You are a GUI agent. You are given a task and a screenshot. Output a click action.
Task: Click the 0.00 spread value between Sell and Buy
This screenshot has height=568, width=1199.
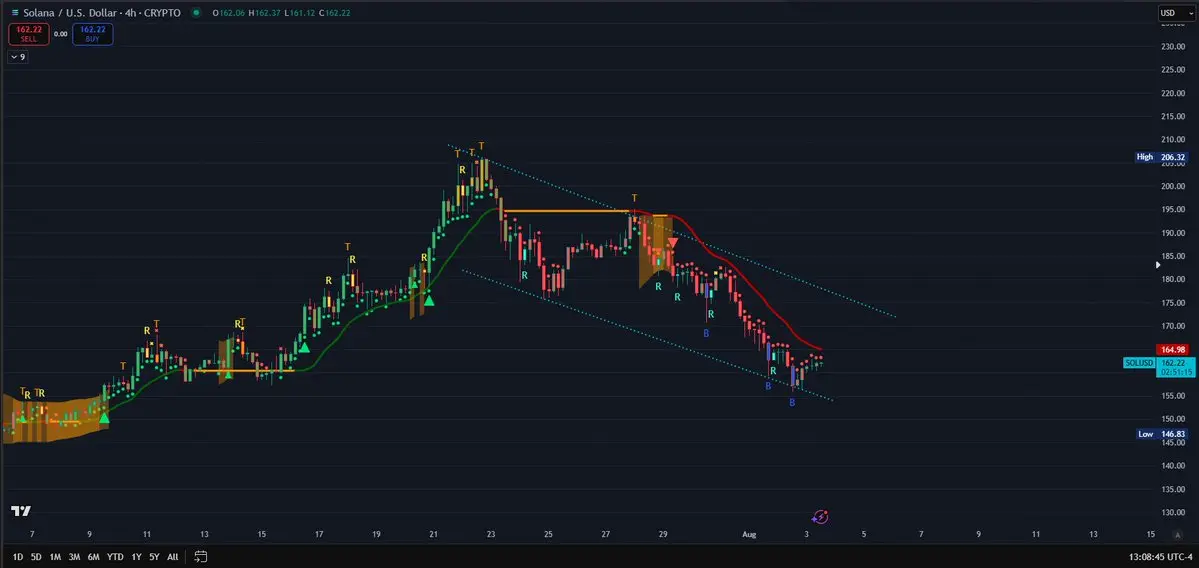point(60,34)
